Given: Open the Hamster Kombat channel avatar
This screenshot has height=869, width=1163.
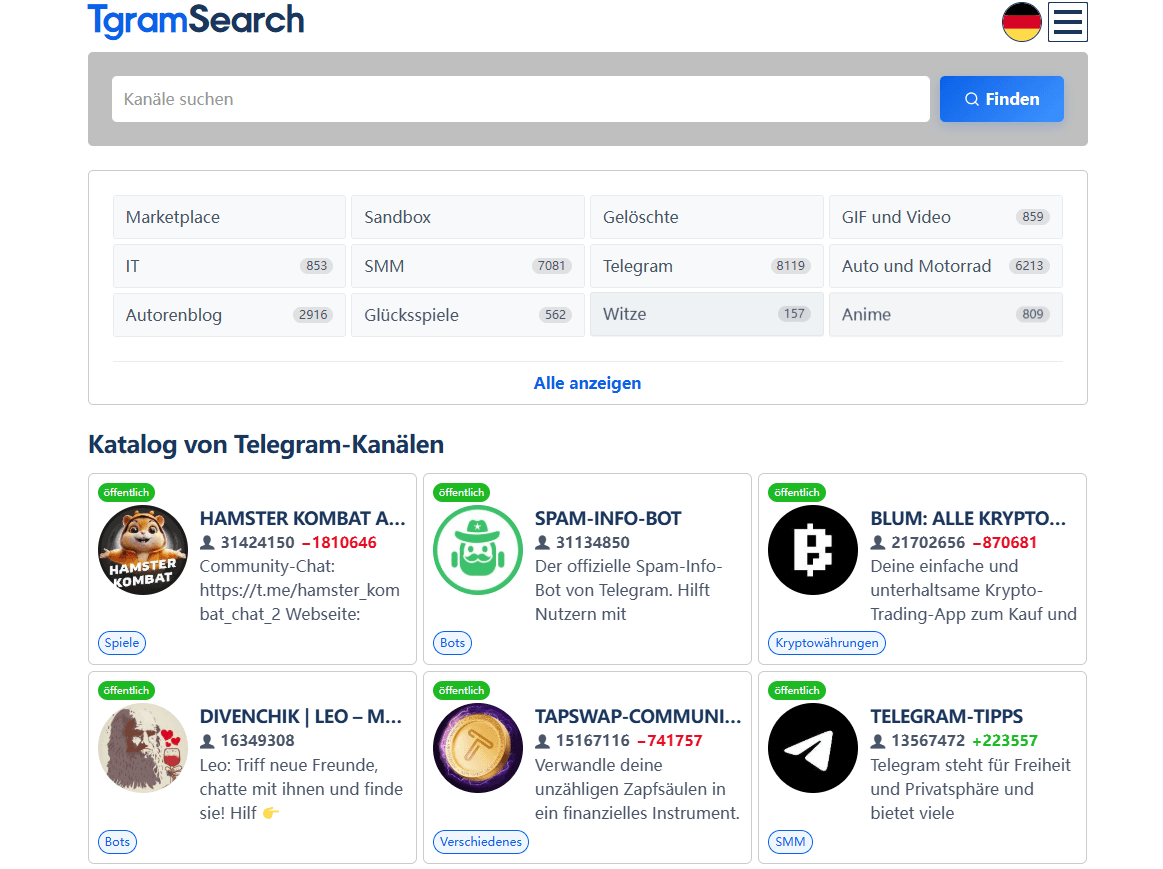Looking at the screenshot, I should point(143,550).
